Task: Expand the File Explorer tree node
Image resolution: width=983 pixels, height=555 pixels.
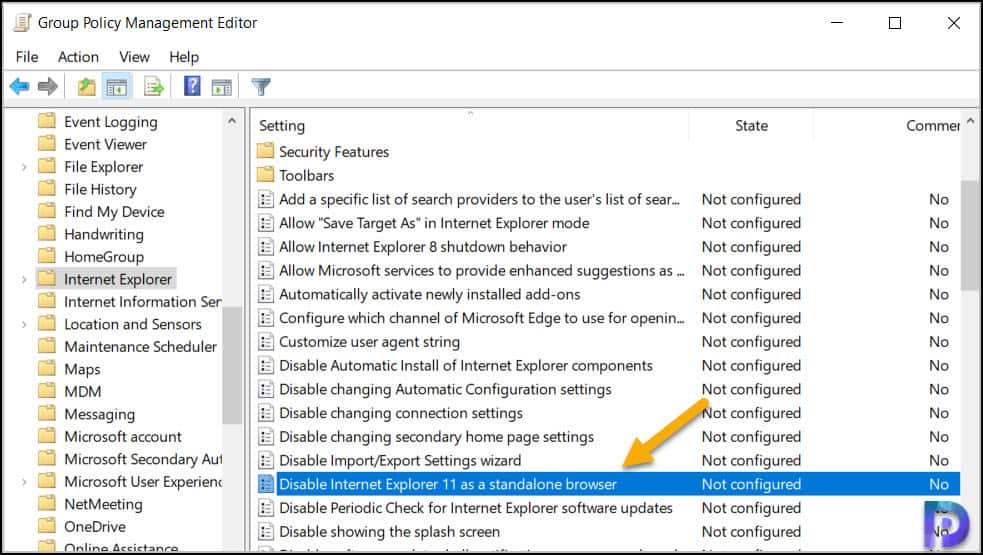Action: tap(24, 167)
